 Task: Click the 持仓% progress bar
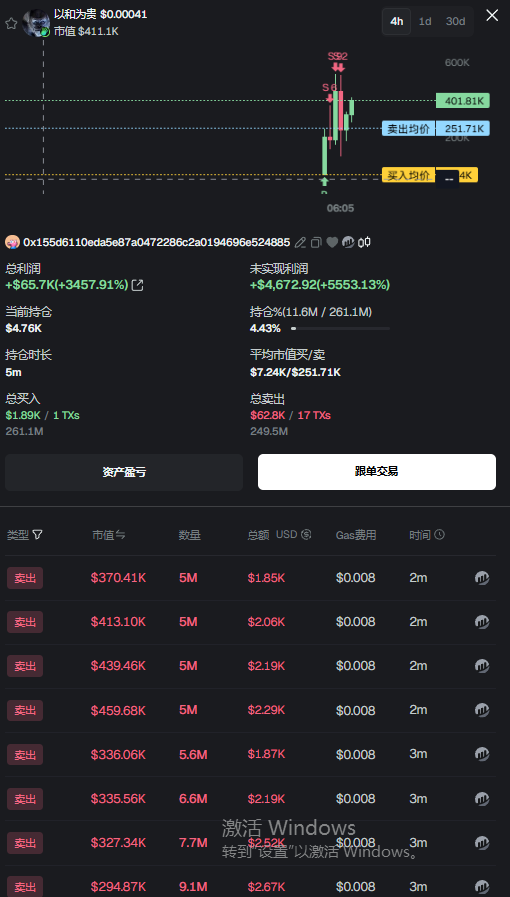[x=341, y=328]
